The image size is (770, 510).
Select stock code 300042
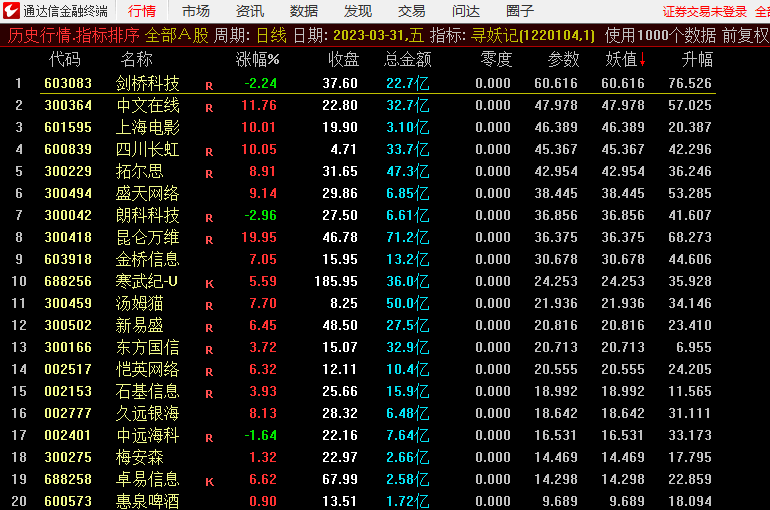[68, 215]
